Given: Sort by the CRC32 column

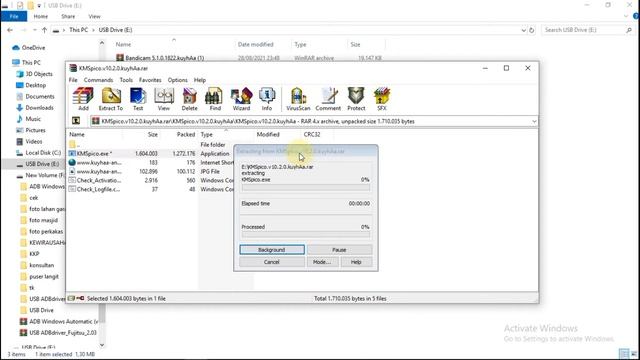Looking at the screenshot, I should 312,134.
